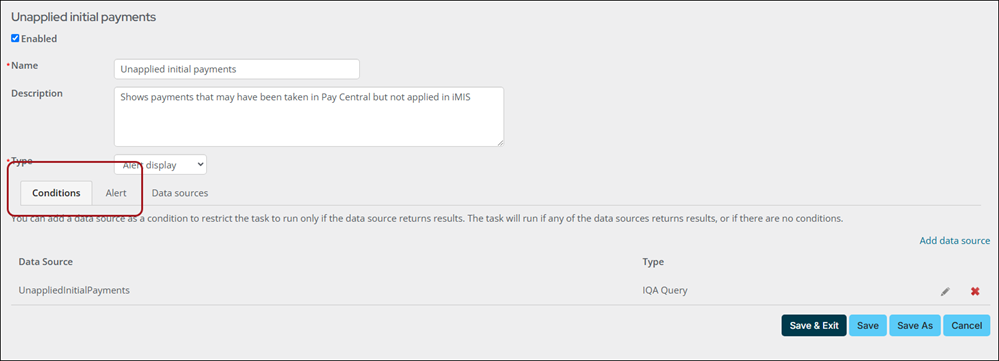Select the UnappliedInitialPayments data source row
This screenshot has width=999, height=361.
point(500,290)
